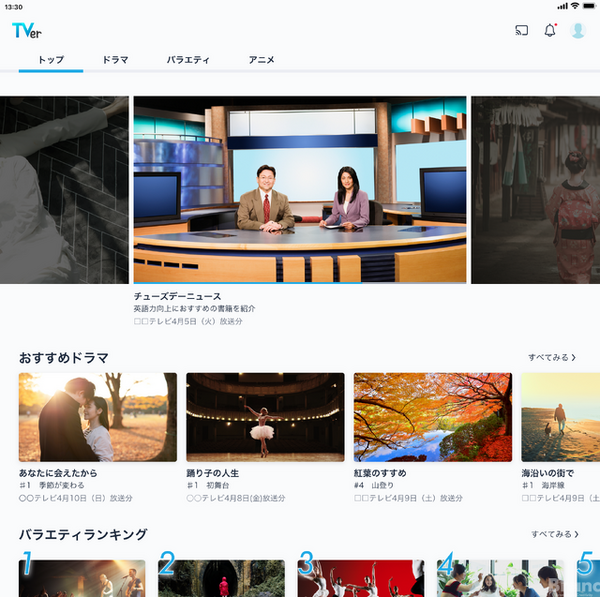Image resolution: width=600 pixels, height=597 pixels.
Task: Open the あなたに会えたから title text
Action: (58, 473)
